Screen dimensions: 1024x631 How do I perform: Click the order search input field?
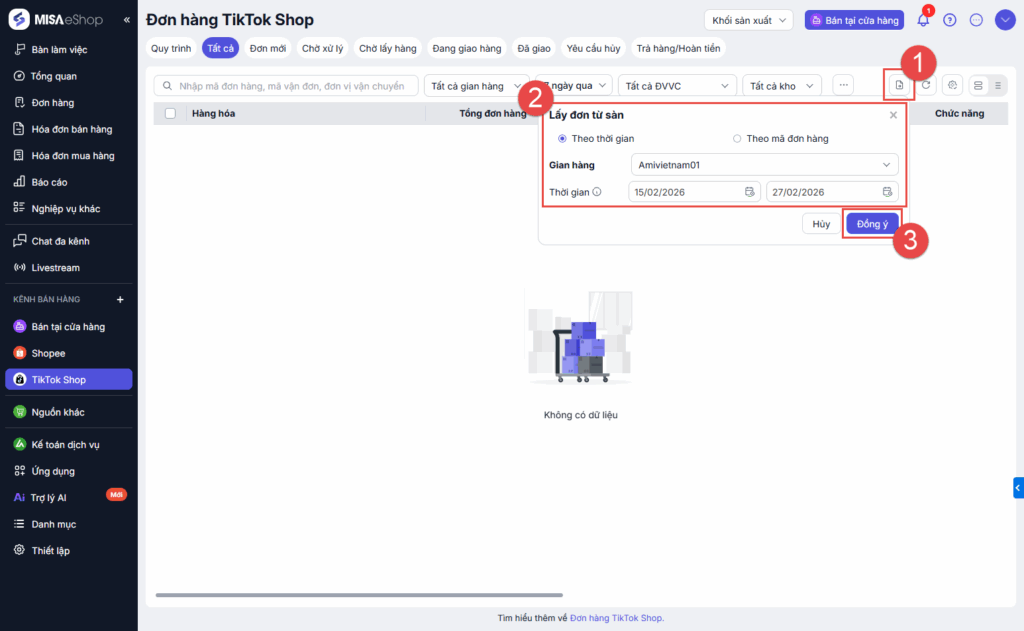point(286,86)
